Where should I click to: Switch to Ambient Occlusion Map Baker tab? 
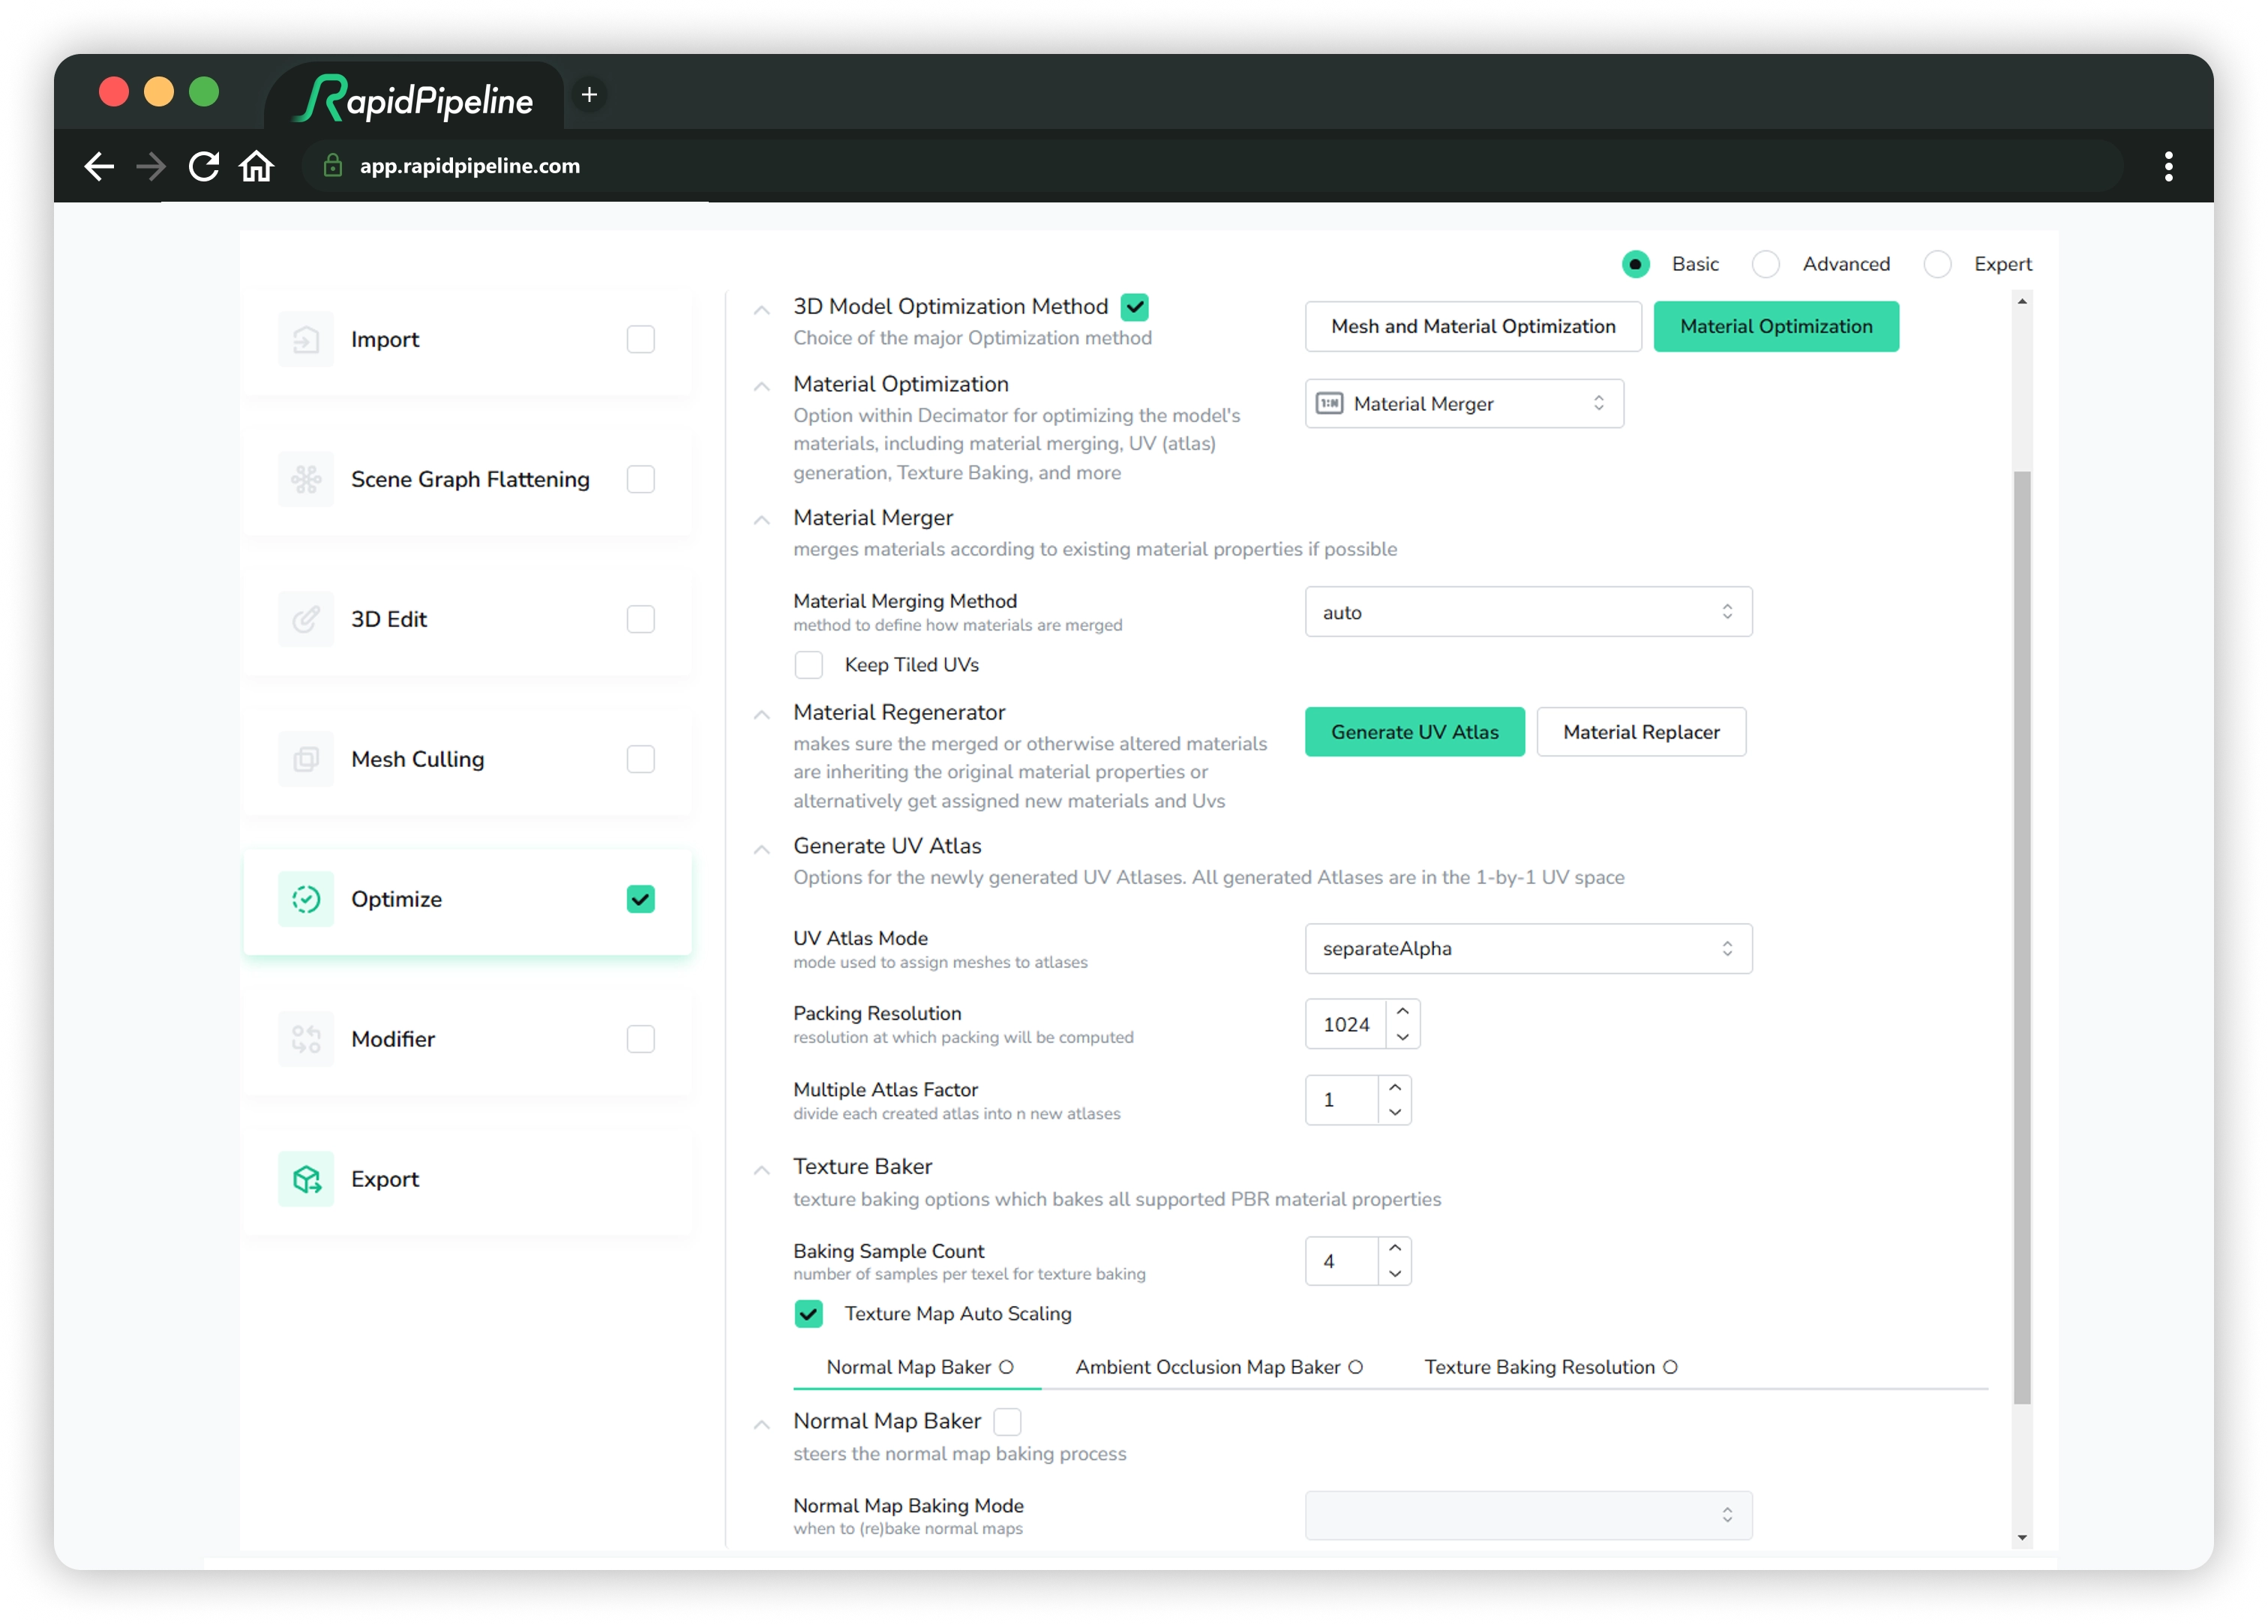click(1218, 1367)
